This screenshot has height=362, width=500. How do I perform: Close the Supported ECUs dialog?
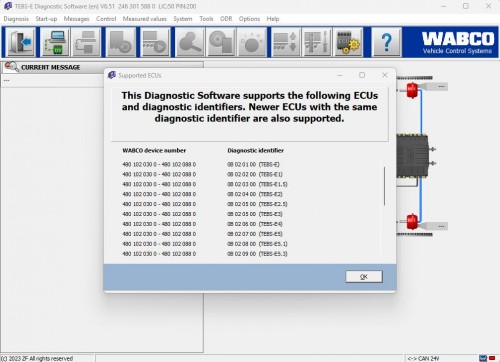pyautogui.click(x=385, y=75)
